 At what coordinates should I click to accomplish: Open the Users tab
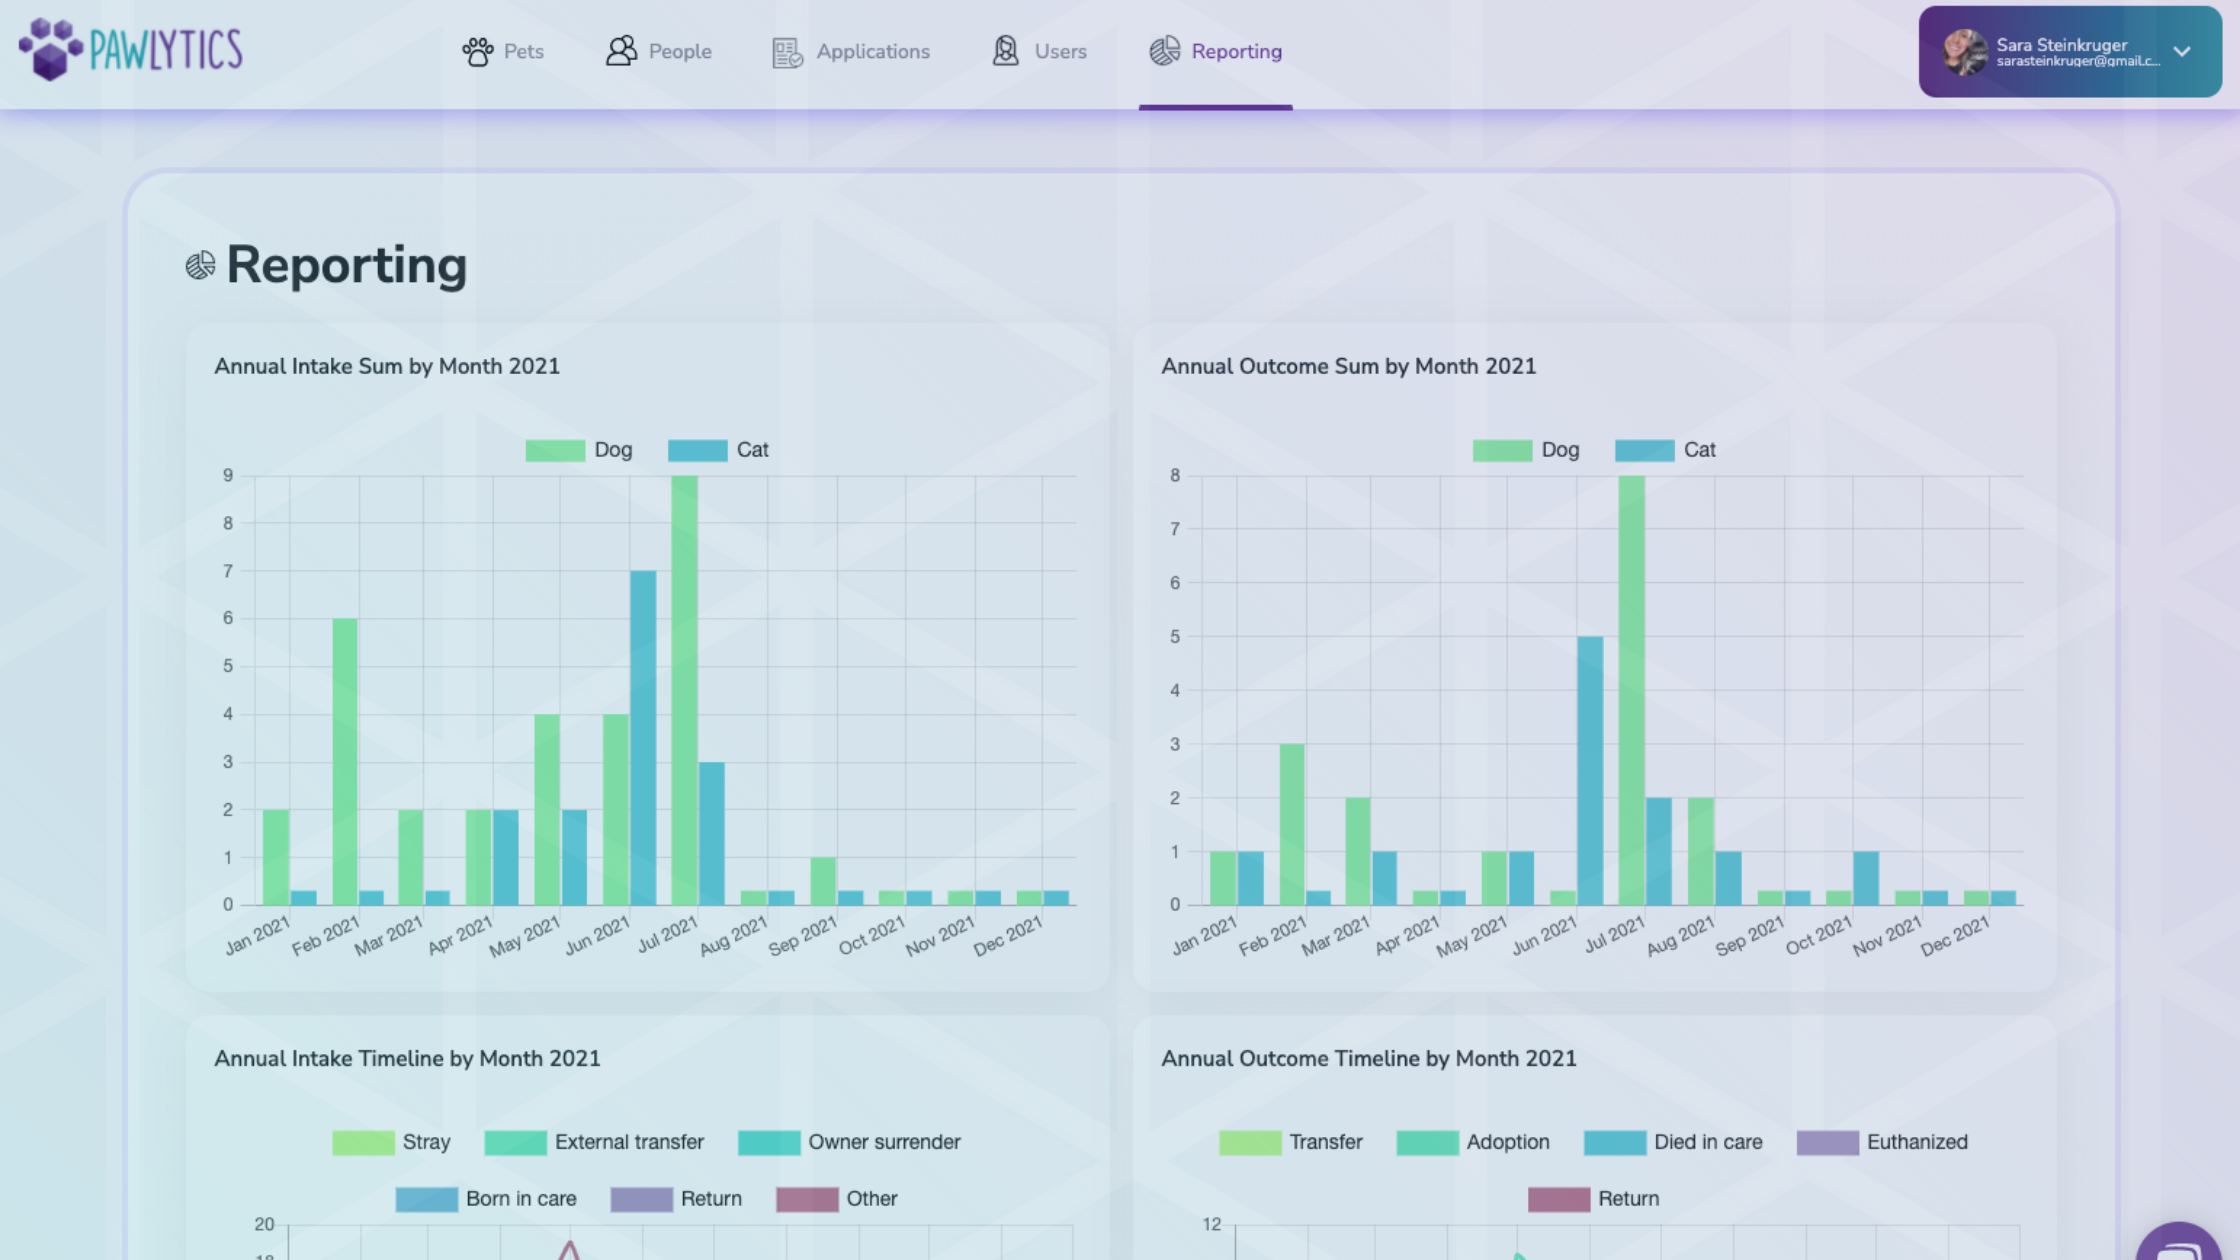click(x=1039, y=51)
